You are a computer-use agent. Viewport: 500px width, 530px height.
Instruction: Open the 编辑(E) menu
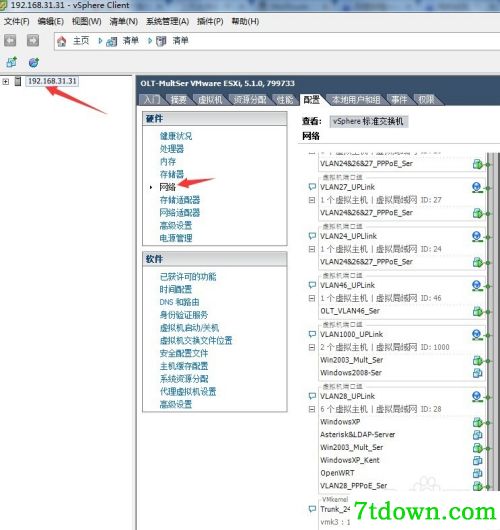pyautogui.click(x=51, y=22)
